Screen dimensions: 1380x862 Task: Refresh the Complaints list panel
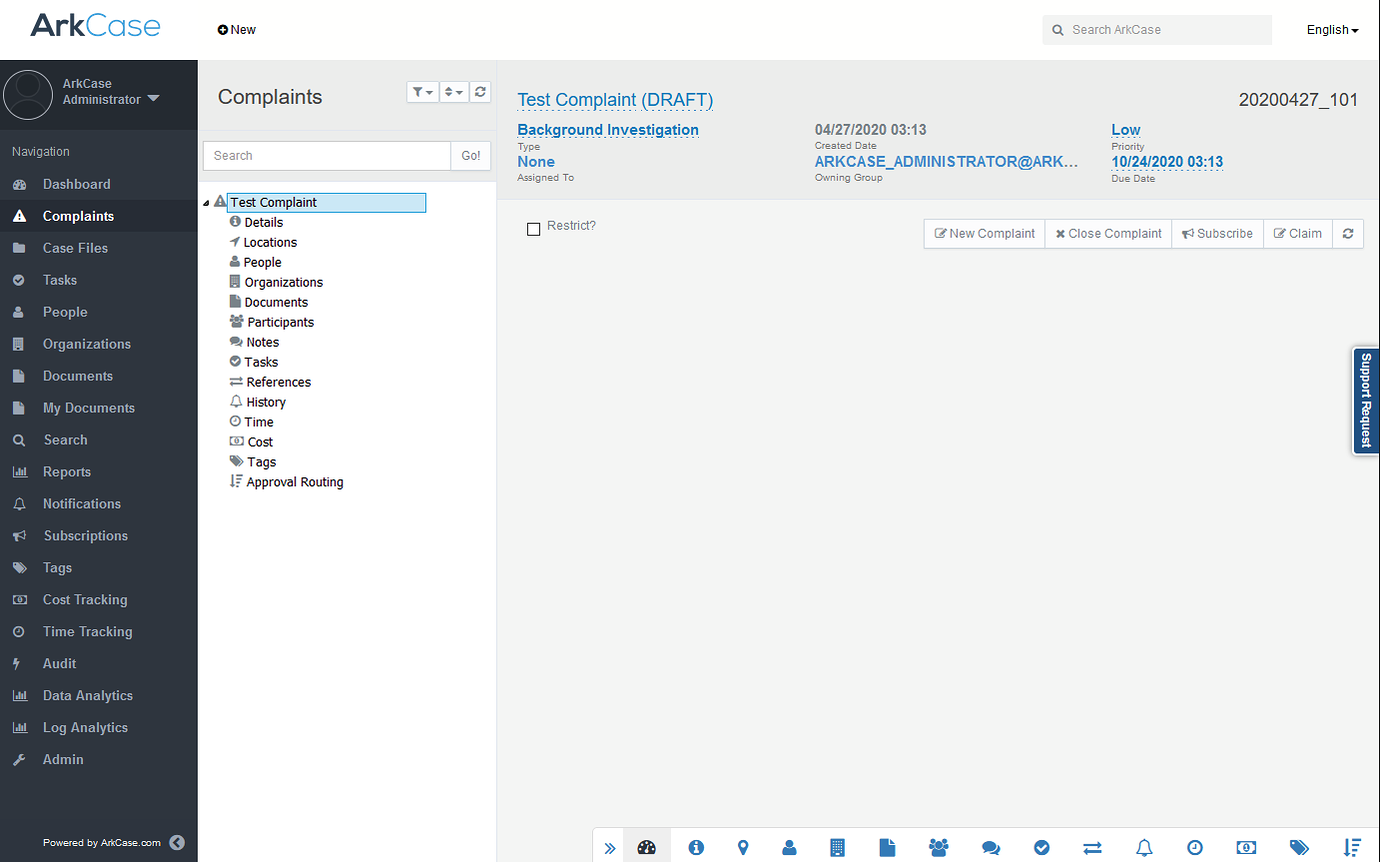coord(481,92)
